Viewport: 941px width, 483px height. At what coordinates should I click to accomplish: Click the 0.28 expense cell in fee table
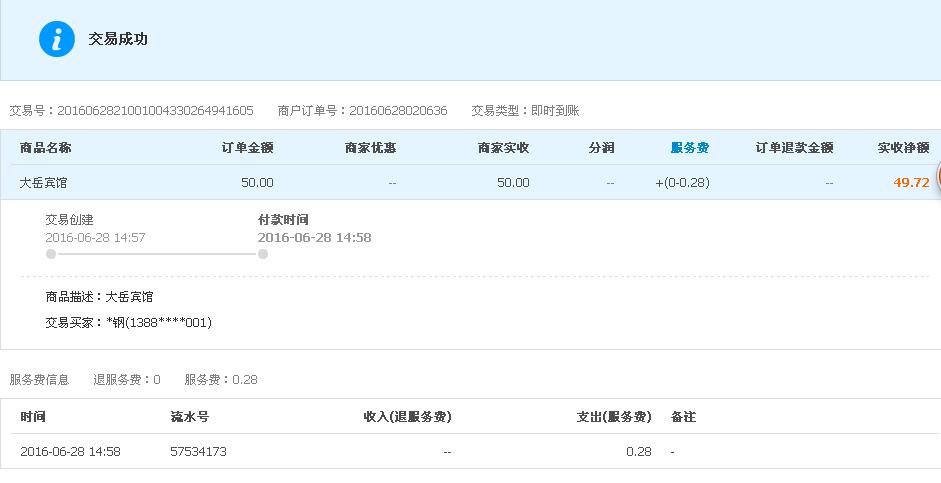[639, 452]
